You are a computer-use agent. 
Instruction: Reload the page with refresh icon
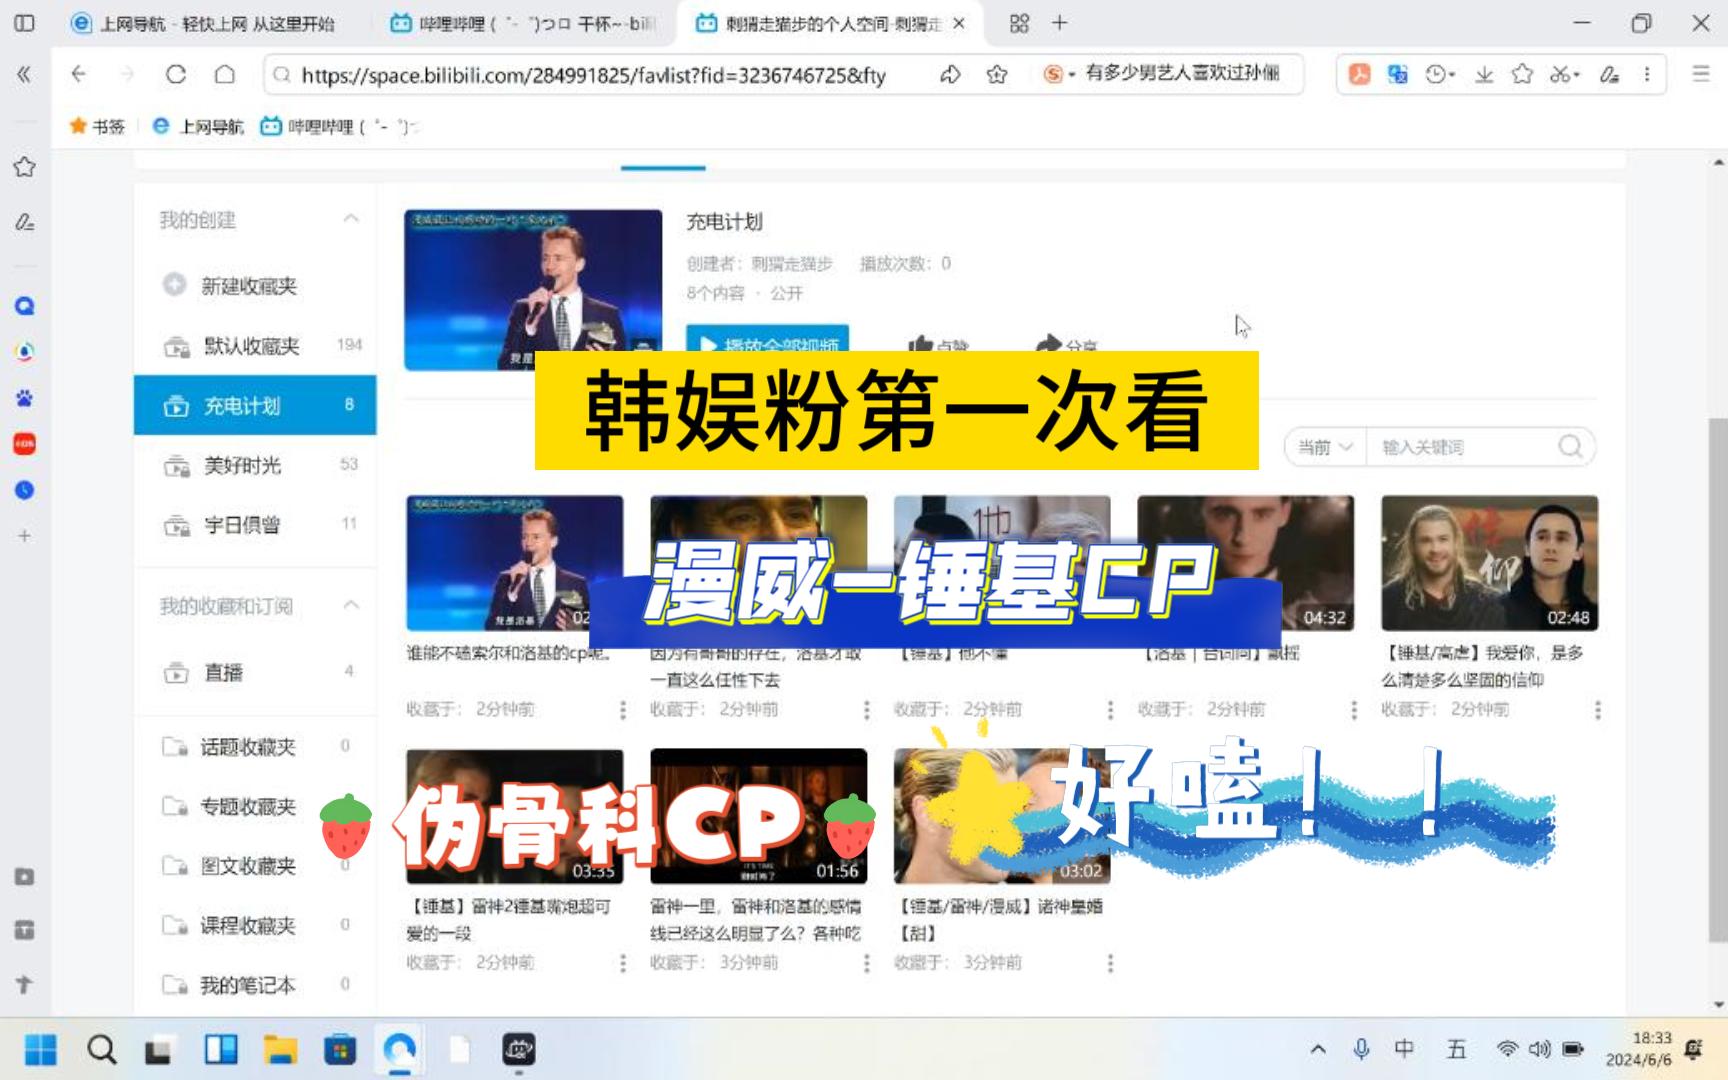coord(176,74)
